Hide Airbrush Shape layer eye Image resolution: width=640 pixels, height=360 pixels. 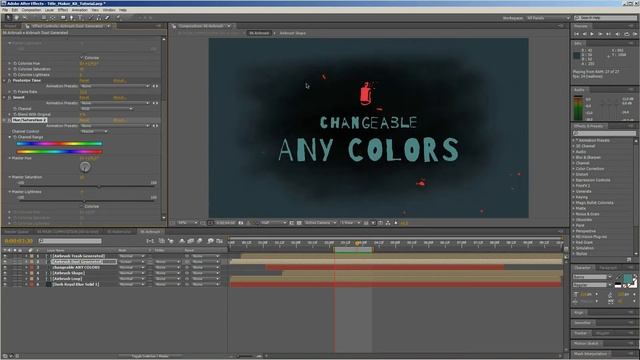[x=5, y=273]
